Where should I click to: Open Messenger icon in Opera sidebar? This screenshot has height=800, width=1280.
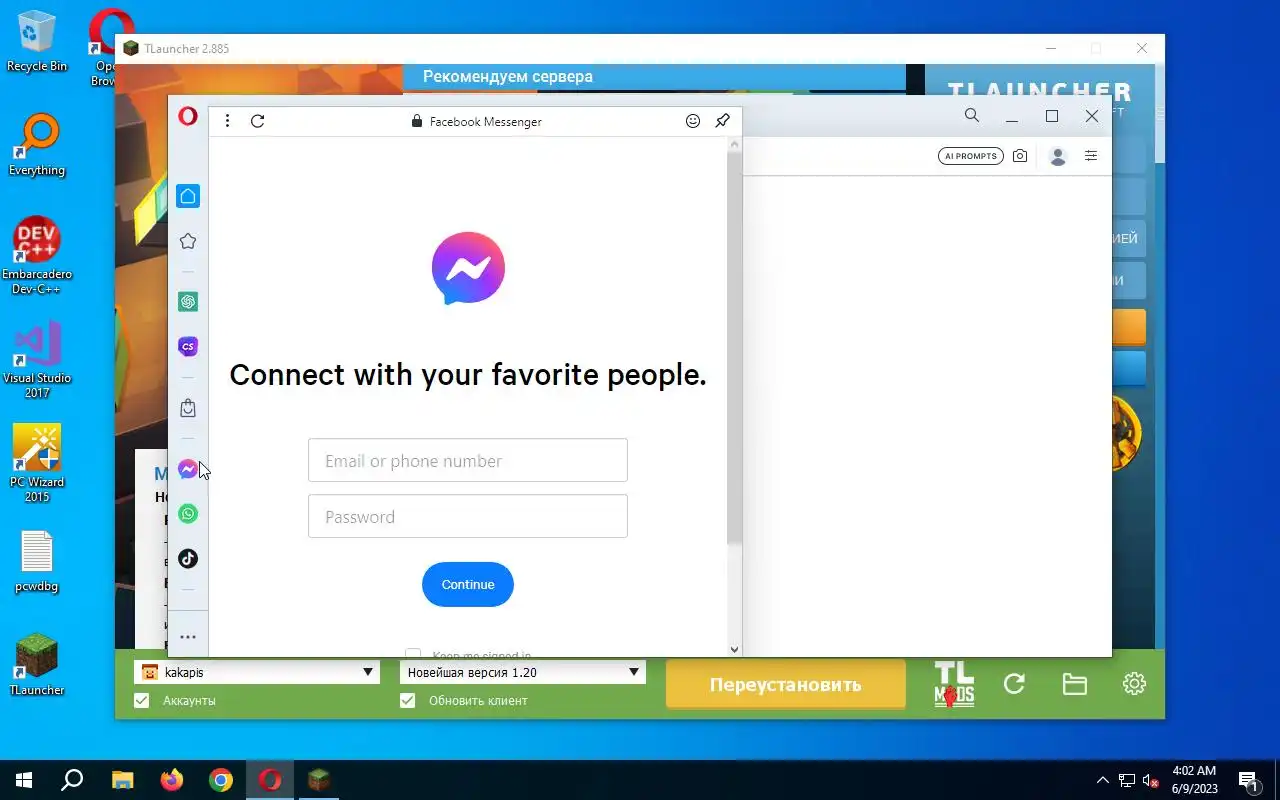pyautogui.click(x=188, y=469)
